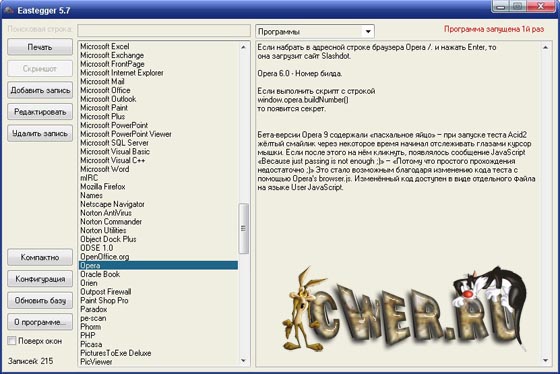Open the Программы category dropdown

[x=368, y=31]
